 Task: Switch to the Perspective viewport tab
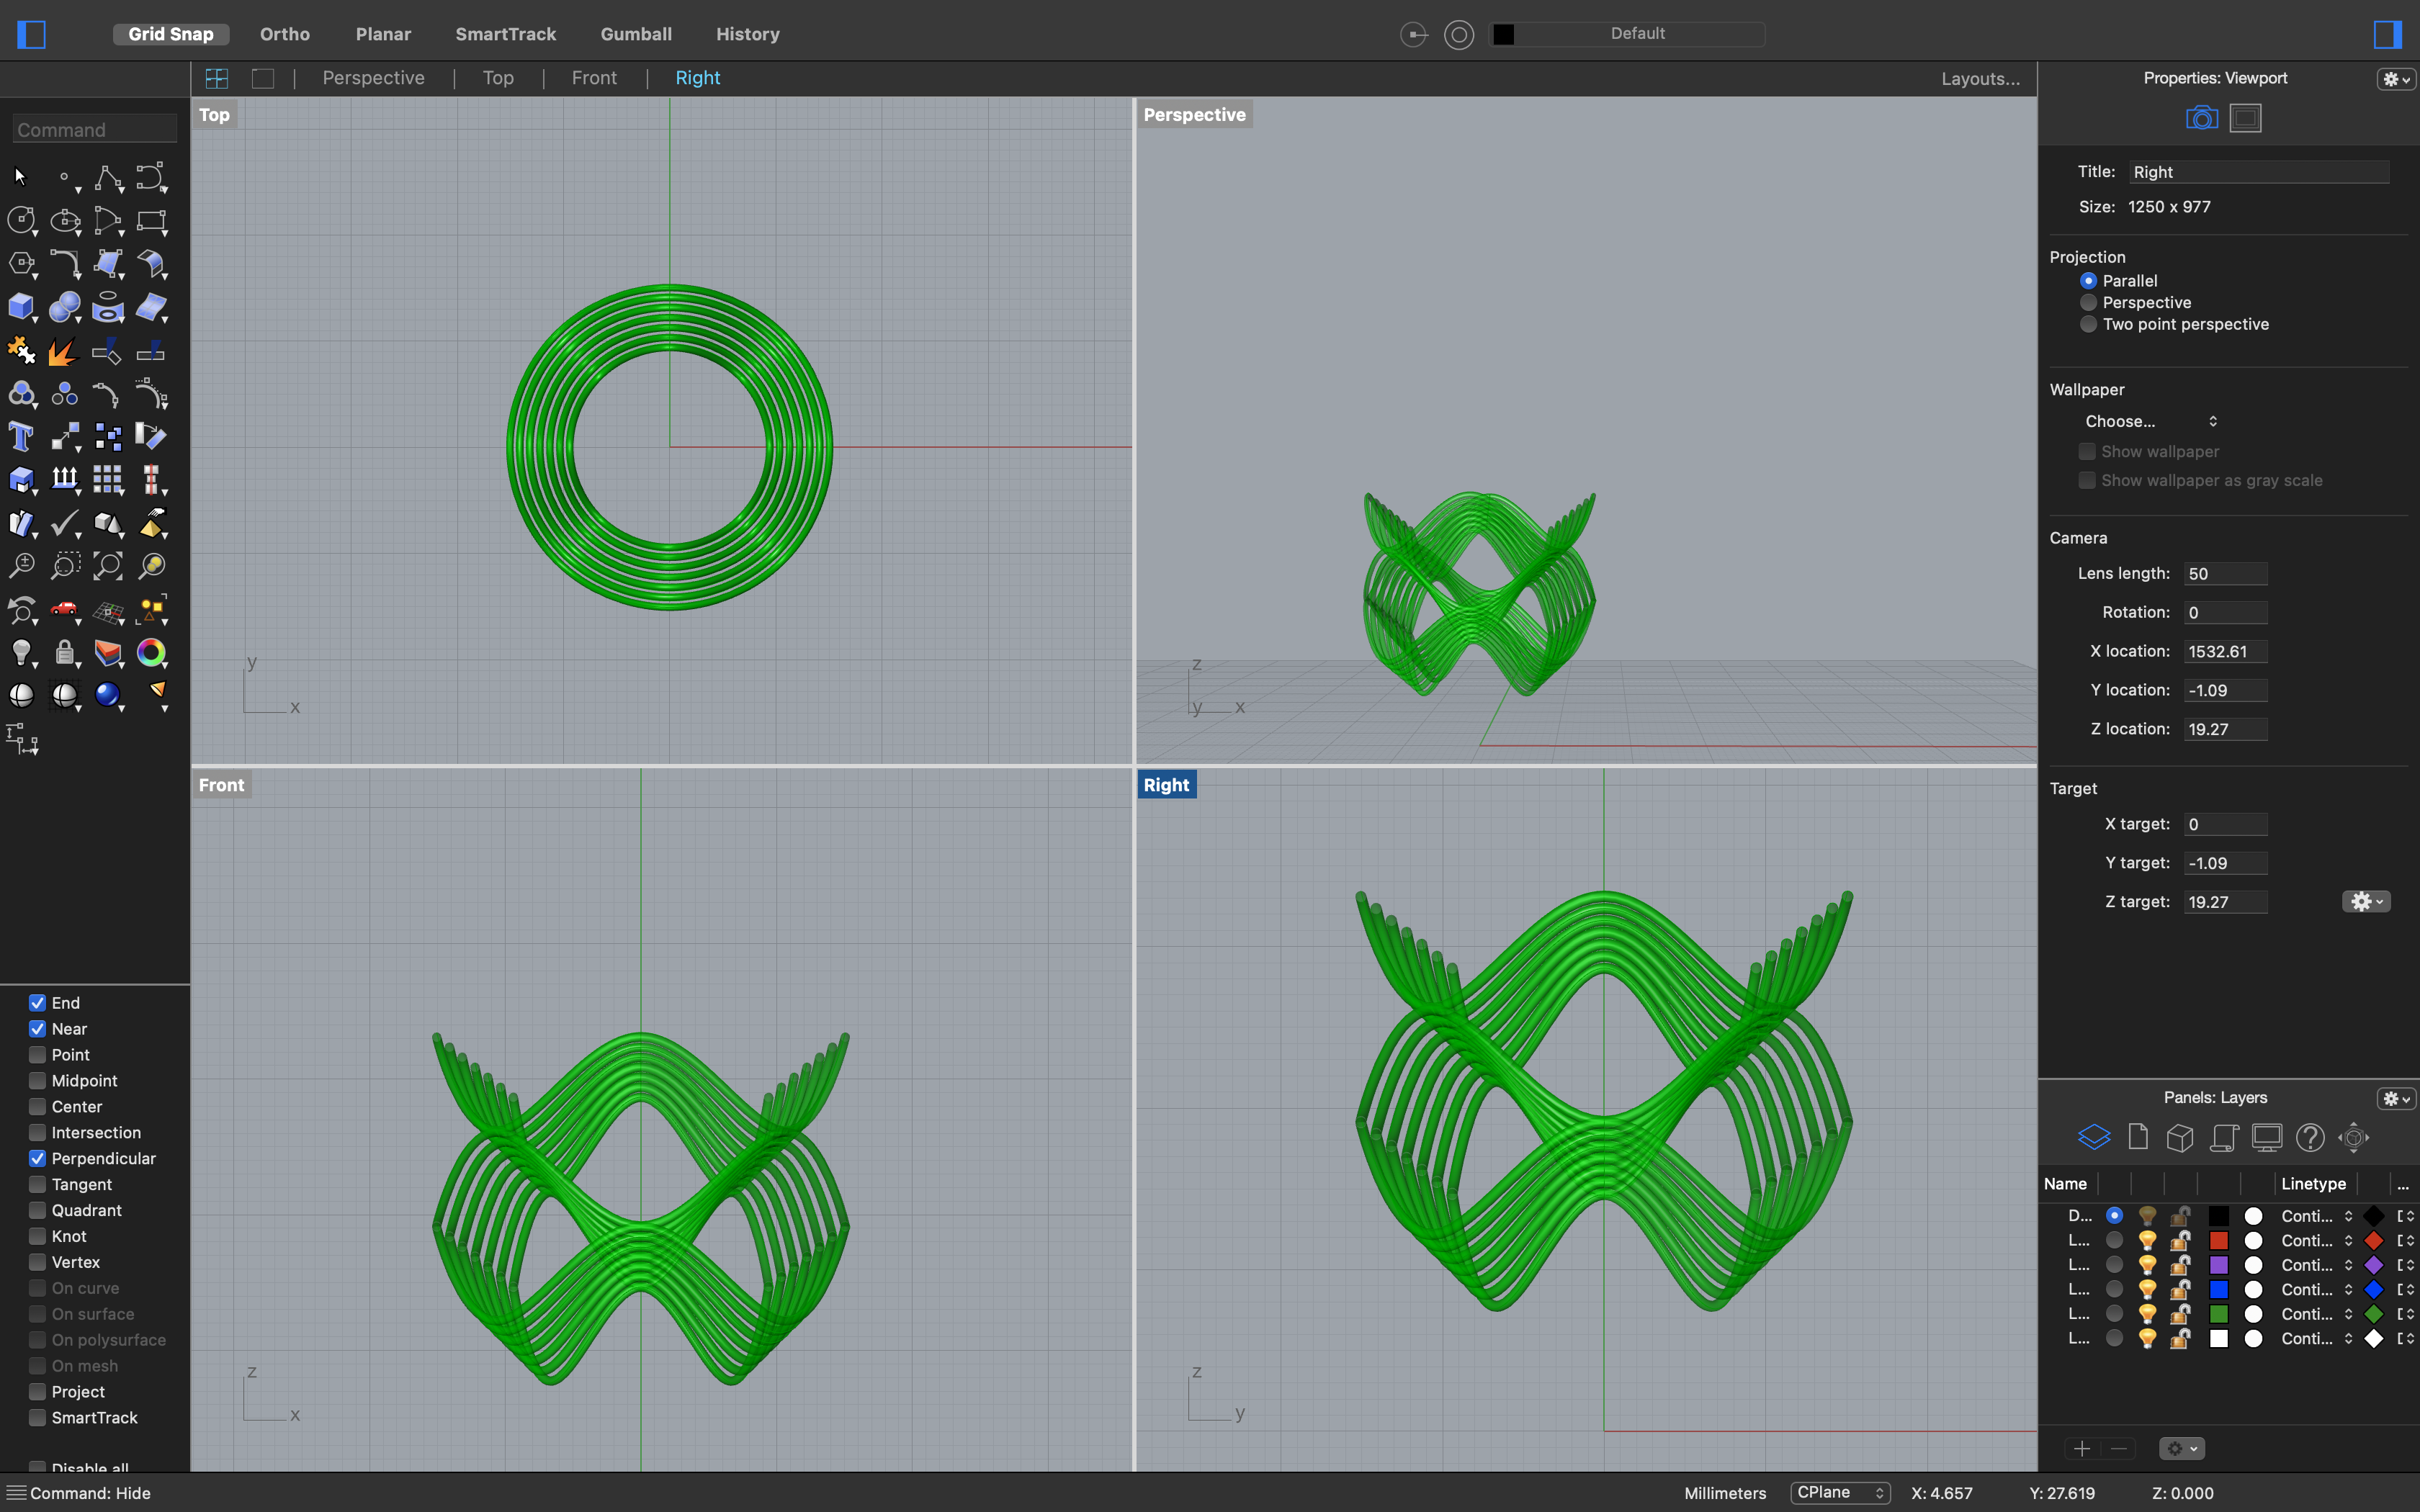click(373, 78)
